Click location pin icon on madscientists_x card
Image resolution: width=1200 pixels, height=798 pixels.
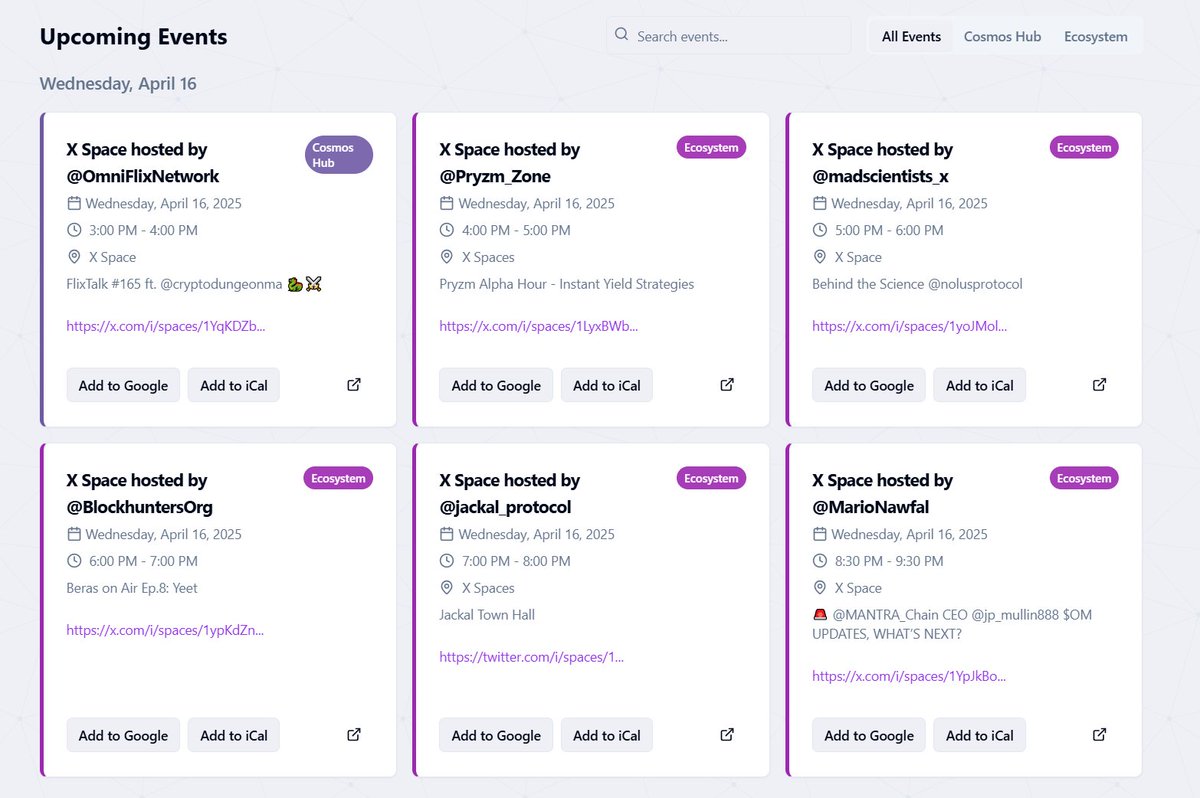click(x=820, y=257)
